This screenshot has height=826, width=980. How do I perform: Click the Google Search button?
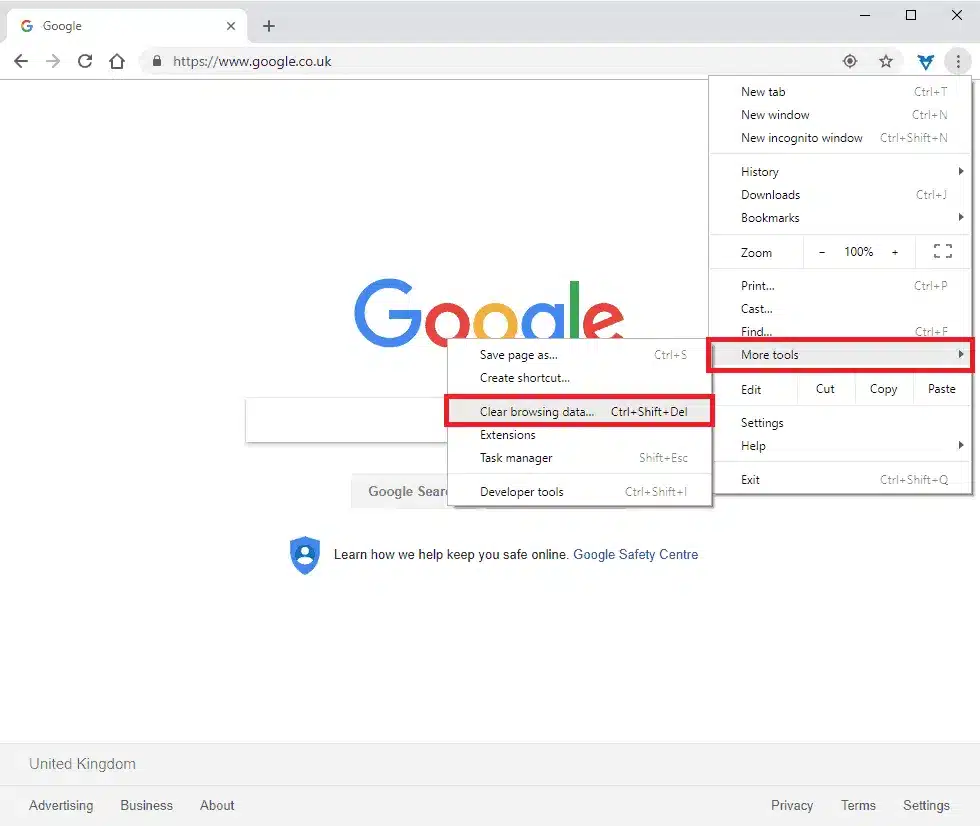(400, 492)
